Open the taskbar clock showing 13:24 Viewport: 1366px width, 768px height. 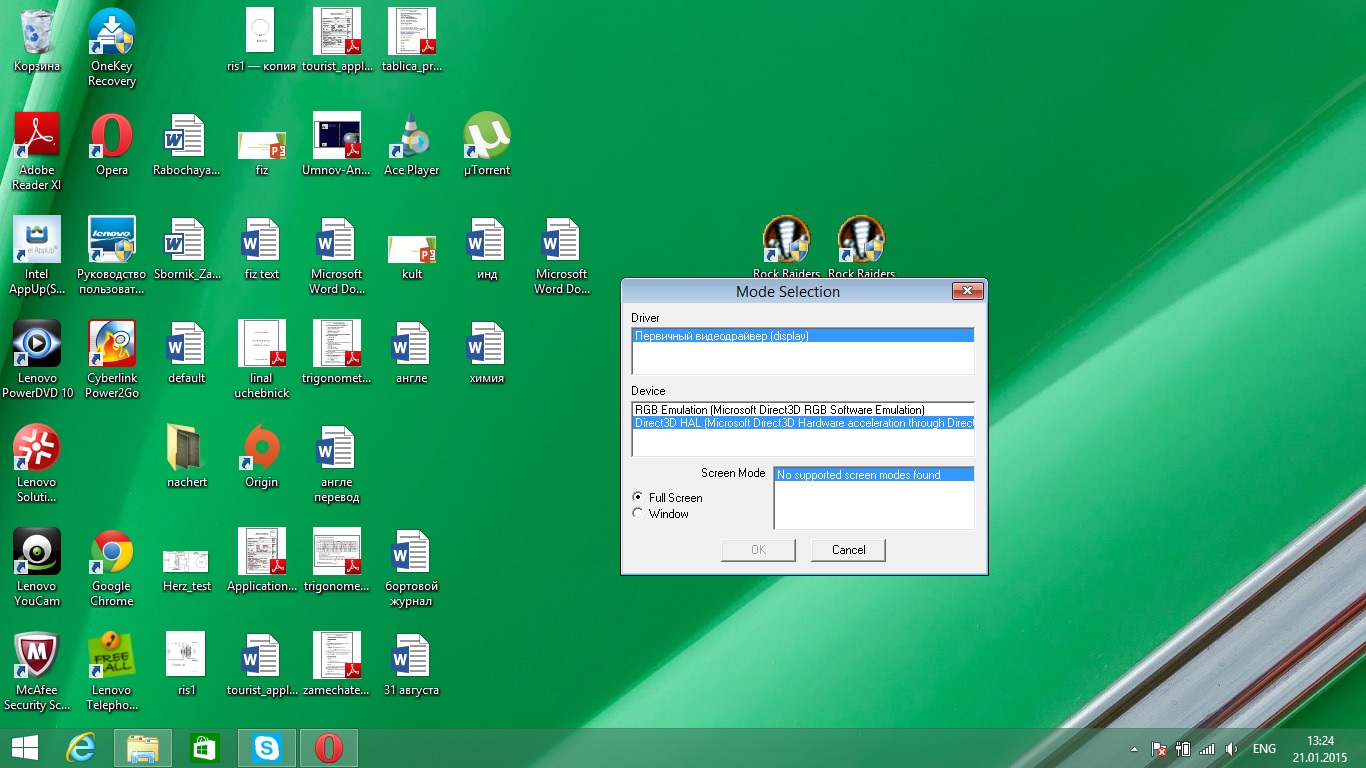click(x=1321, y=748)
